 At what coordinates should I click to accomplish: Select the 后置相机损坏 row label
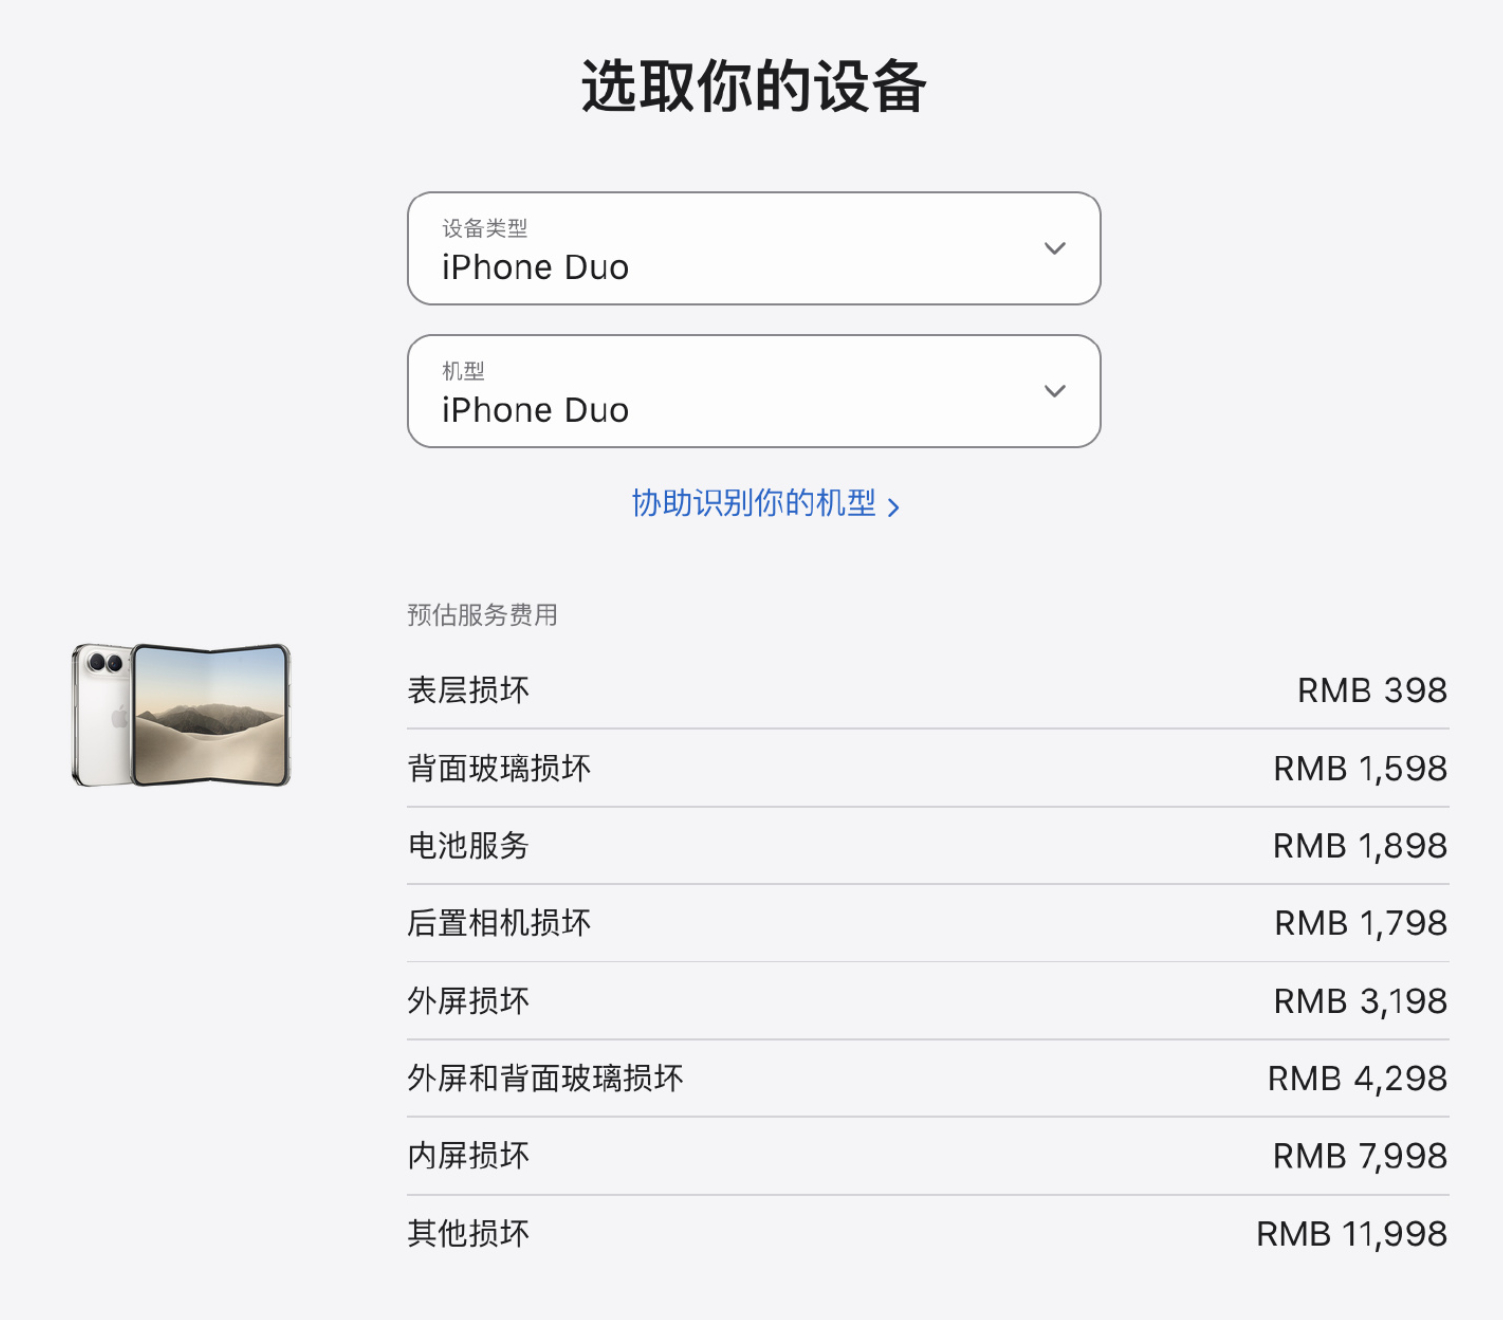pos(499,923)
